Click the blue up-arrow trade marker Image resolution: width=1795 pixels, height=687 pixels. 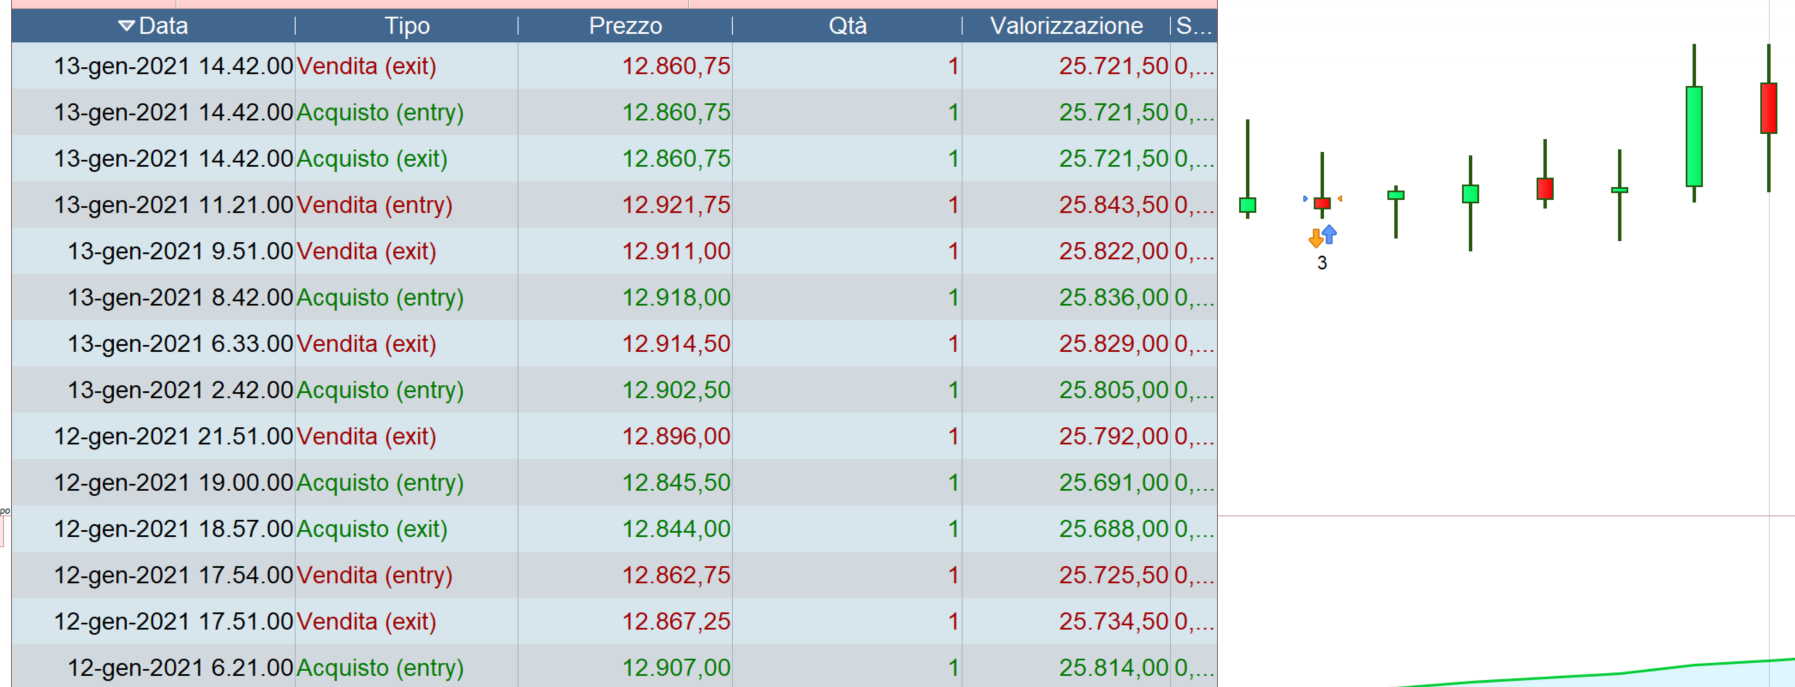[1329, 233]
